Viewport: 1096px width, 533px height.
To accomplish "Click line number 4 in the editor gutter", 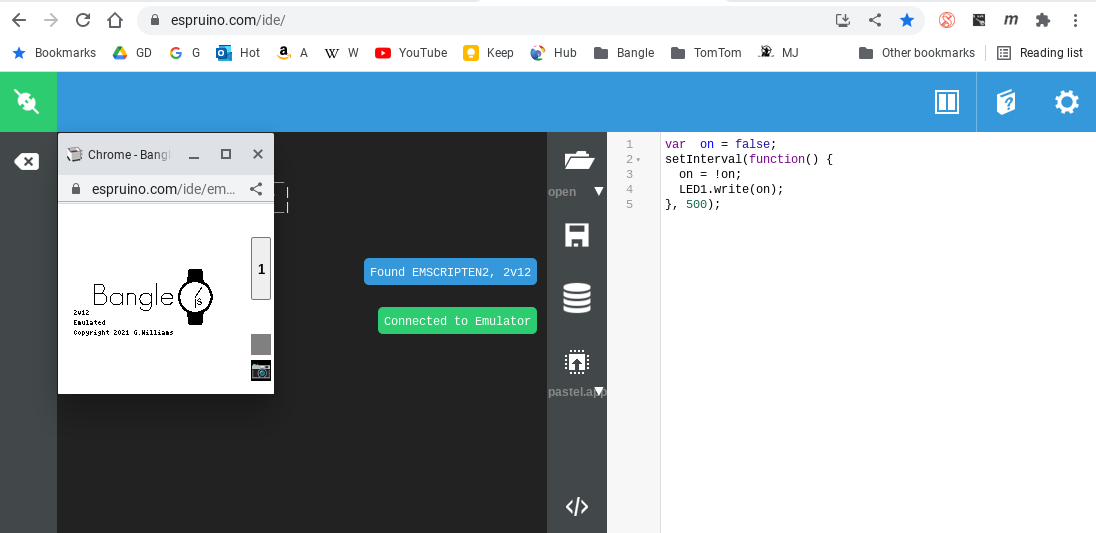I will 629,189.
